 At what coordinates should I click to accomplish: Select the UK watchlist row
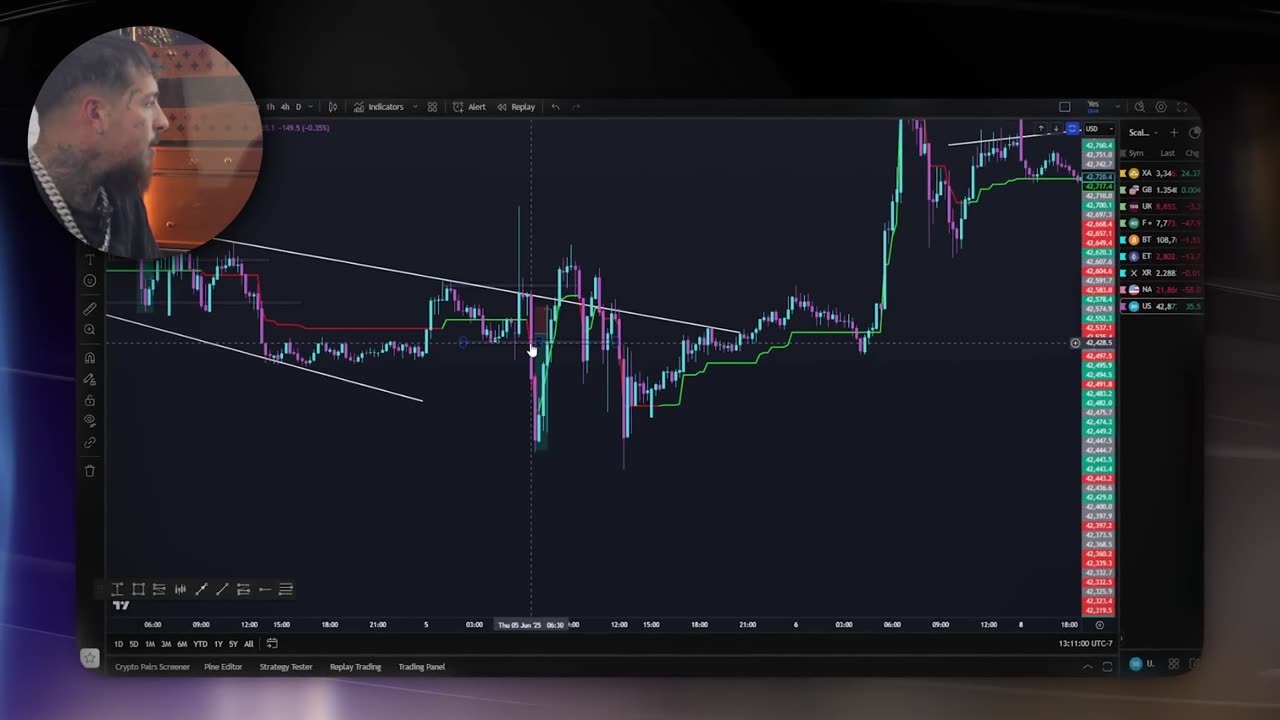[1161, 206]
